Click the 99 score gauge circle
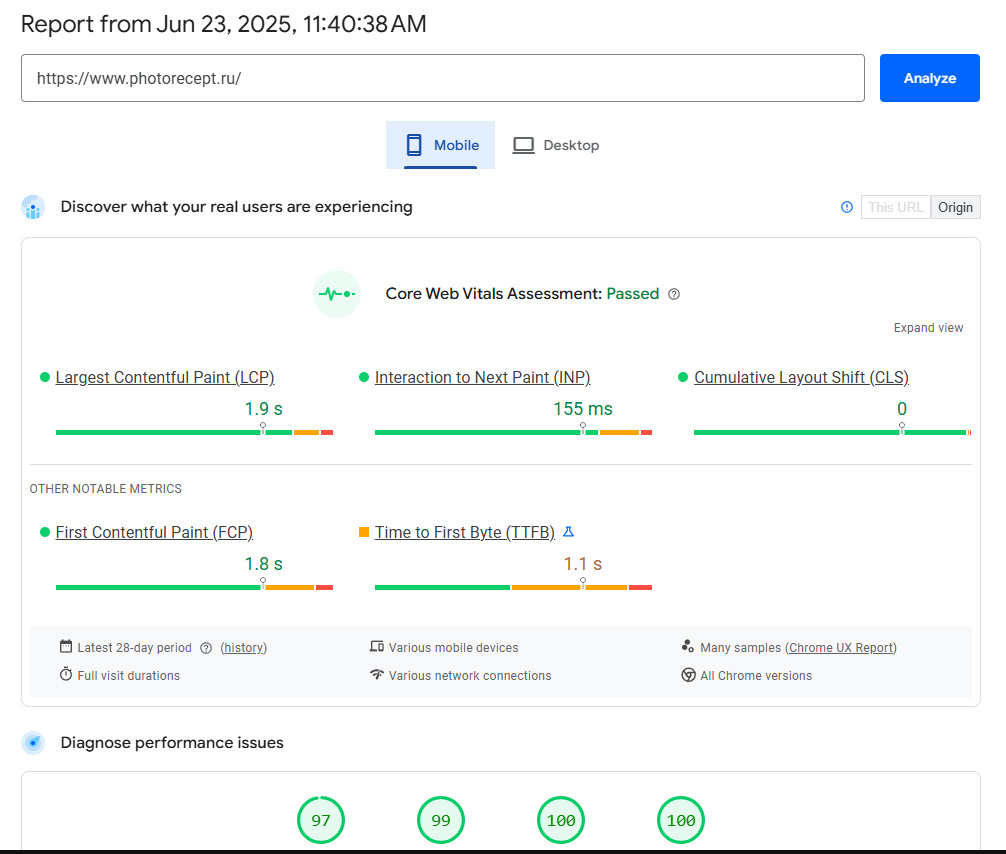This screenshot has width=1006, height=854. (x=441, y=821)
